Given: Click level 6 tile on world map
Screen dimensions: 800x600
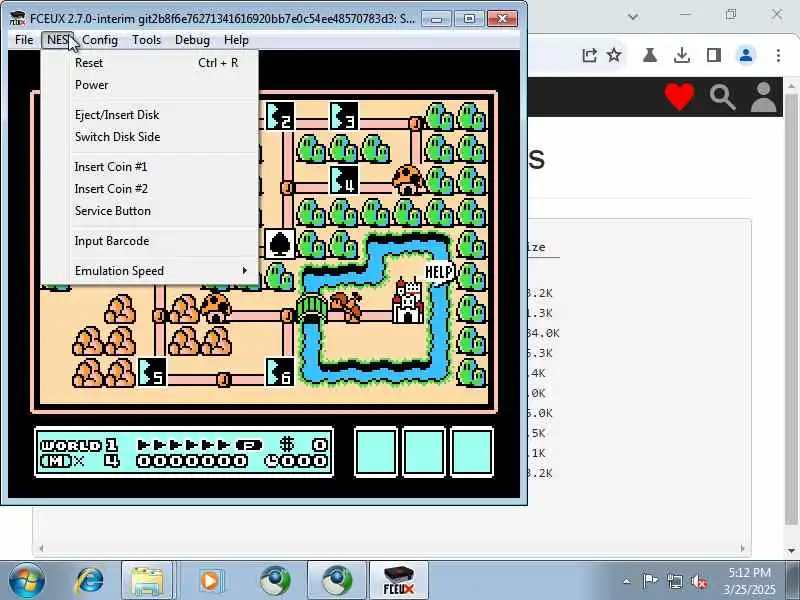Looking at the screenshot, I should (x=280, y=372).
